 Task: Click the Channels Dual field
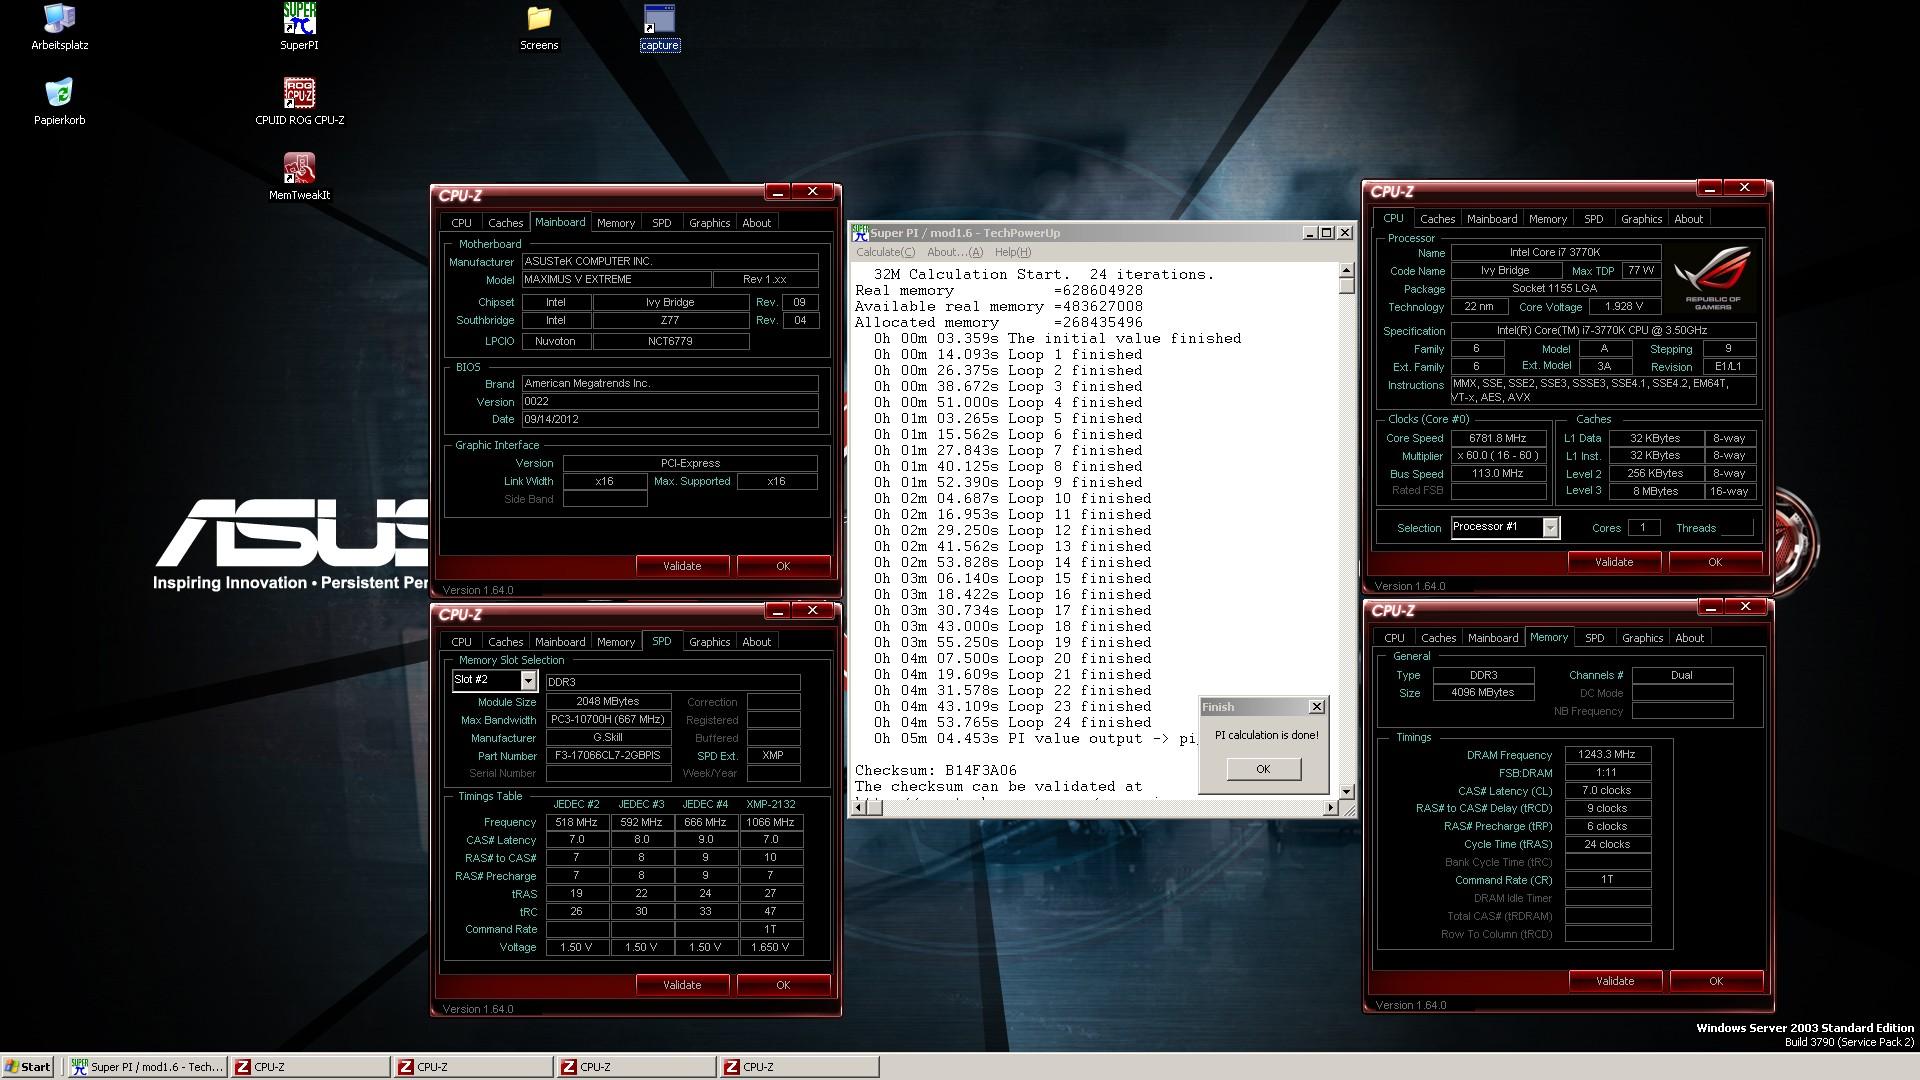click(1682, 675)
